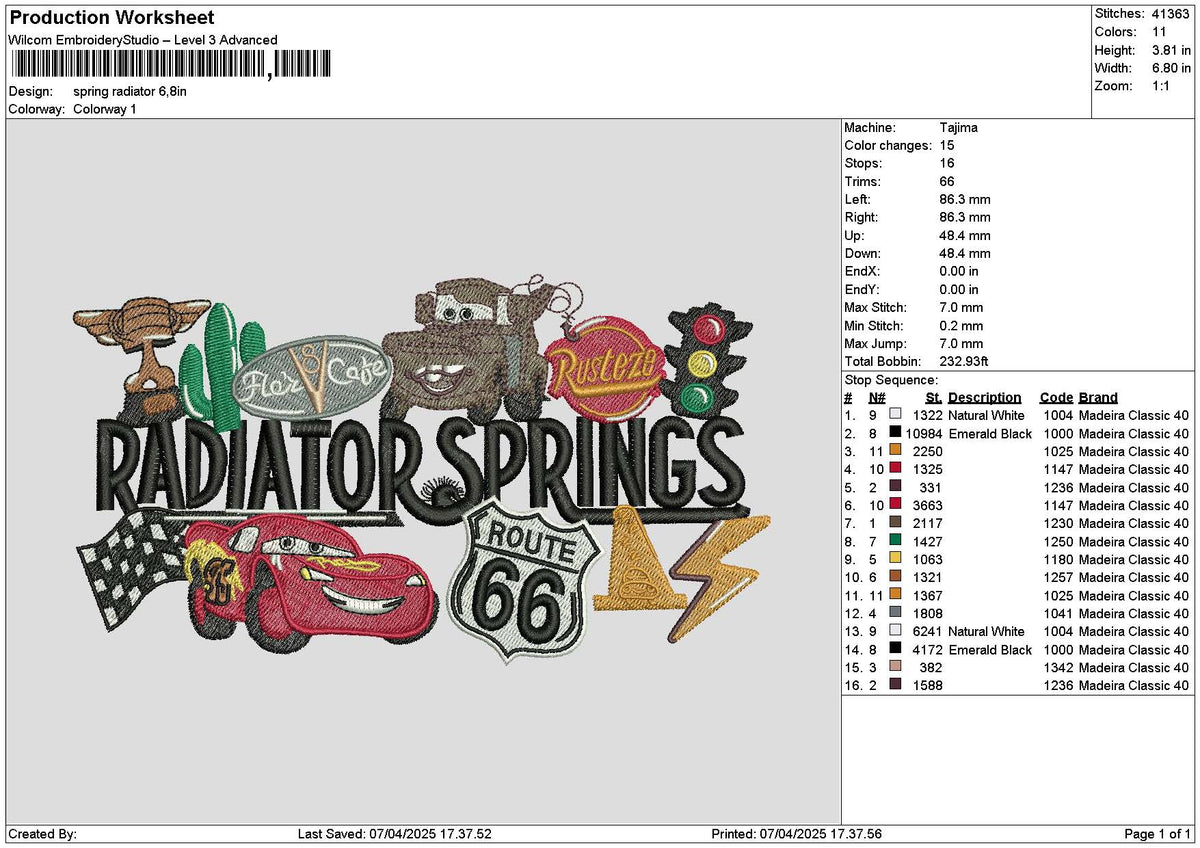The width and height of the screenshot is (1200, 848).
Task: Select the green swatch in stop 8
Action: [895, 541]
